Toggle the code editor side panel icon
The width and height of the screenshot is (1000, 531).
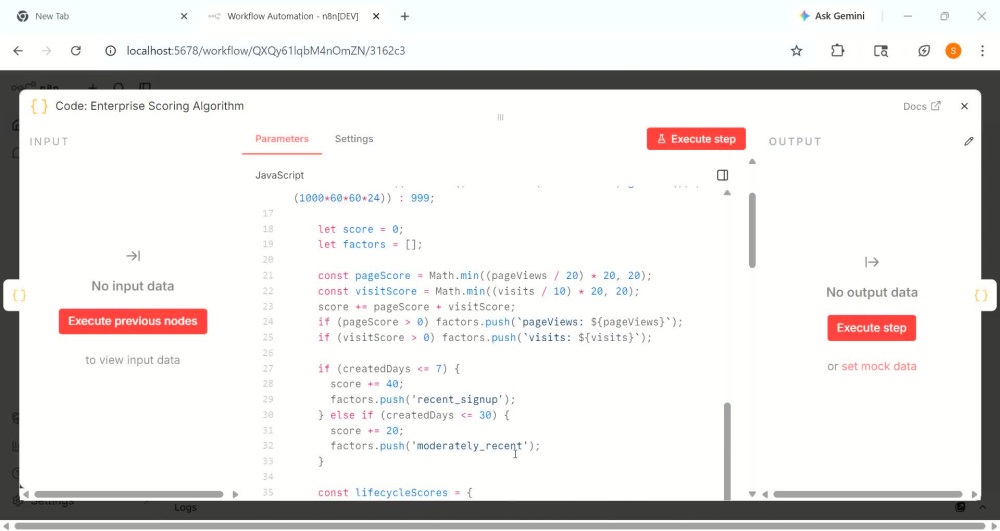(723, 175)
